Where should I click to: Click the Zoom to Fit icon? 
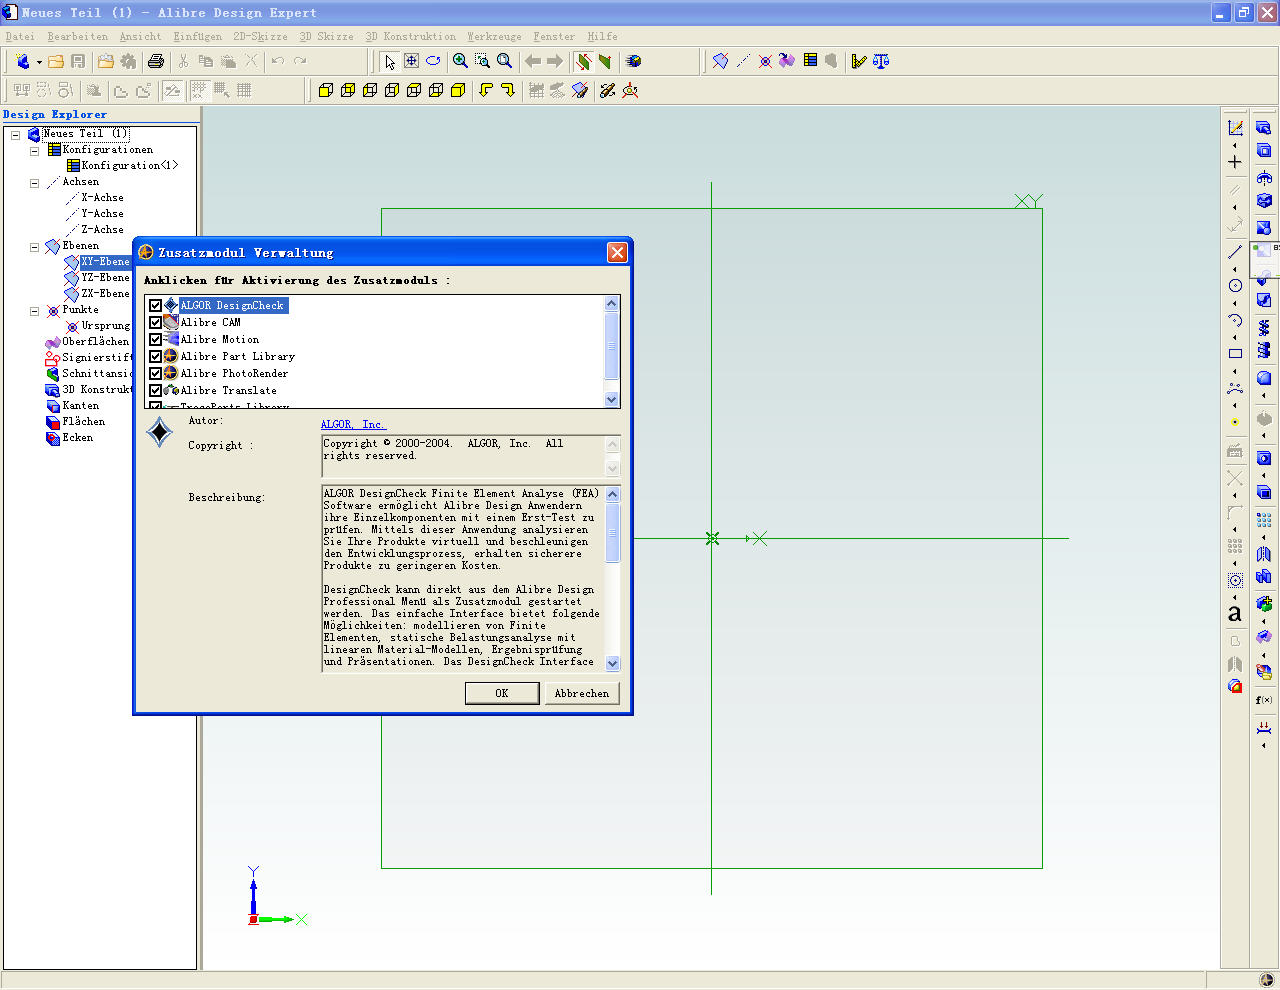pos(504,61)
